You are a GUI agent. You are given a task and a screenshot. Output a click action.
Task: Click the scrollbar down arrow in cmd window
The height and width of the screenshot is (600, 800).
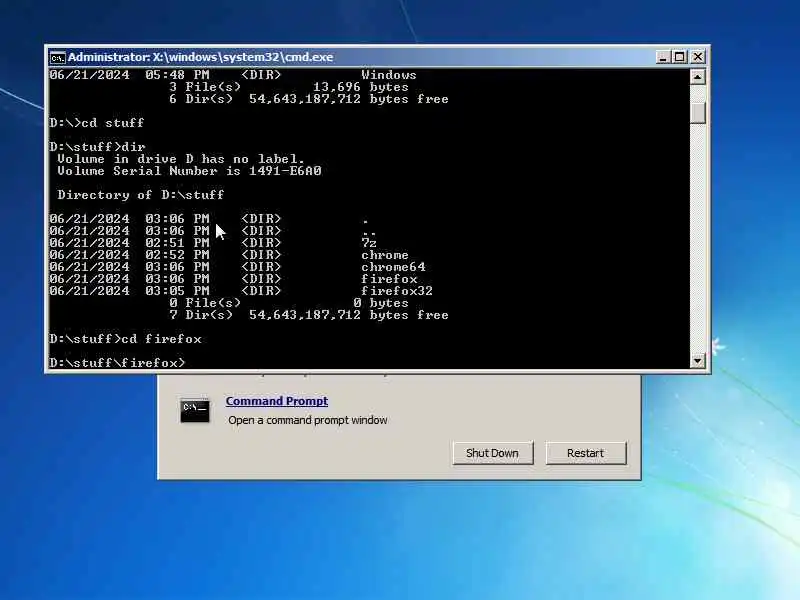(697, 361)
